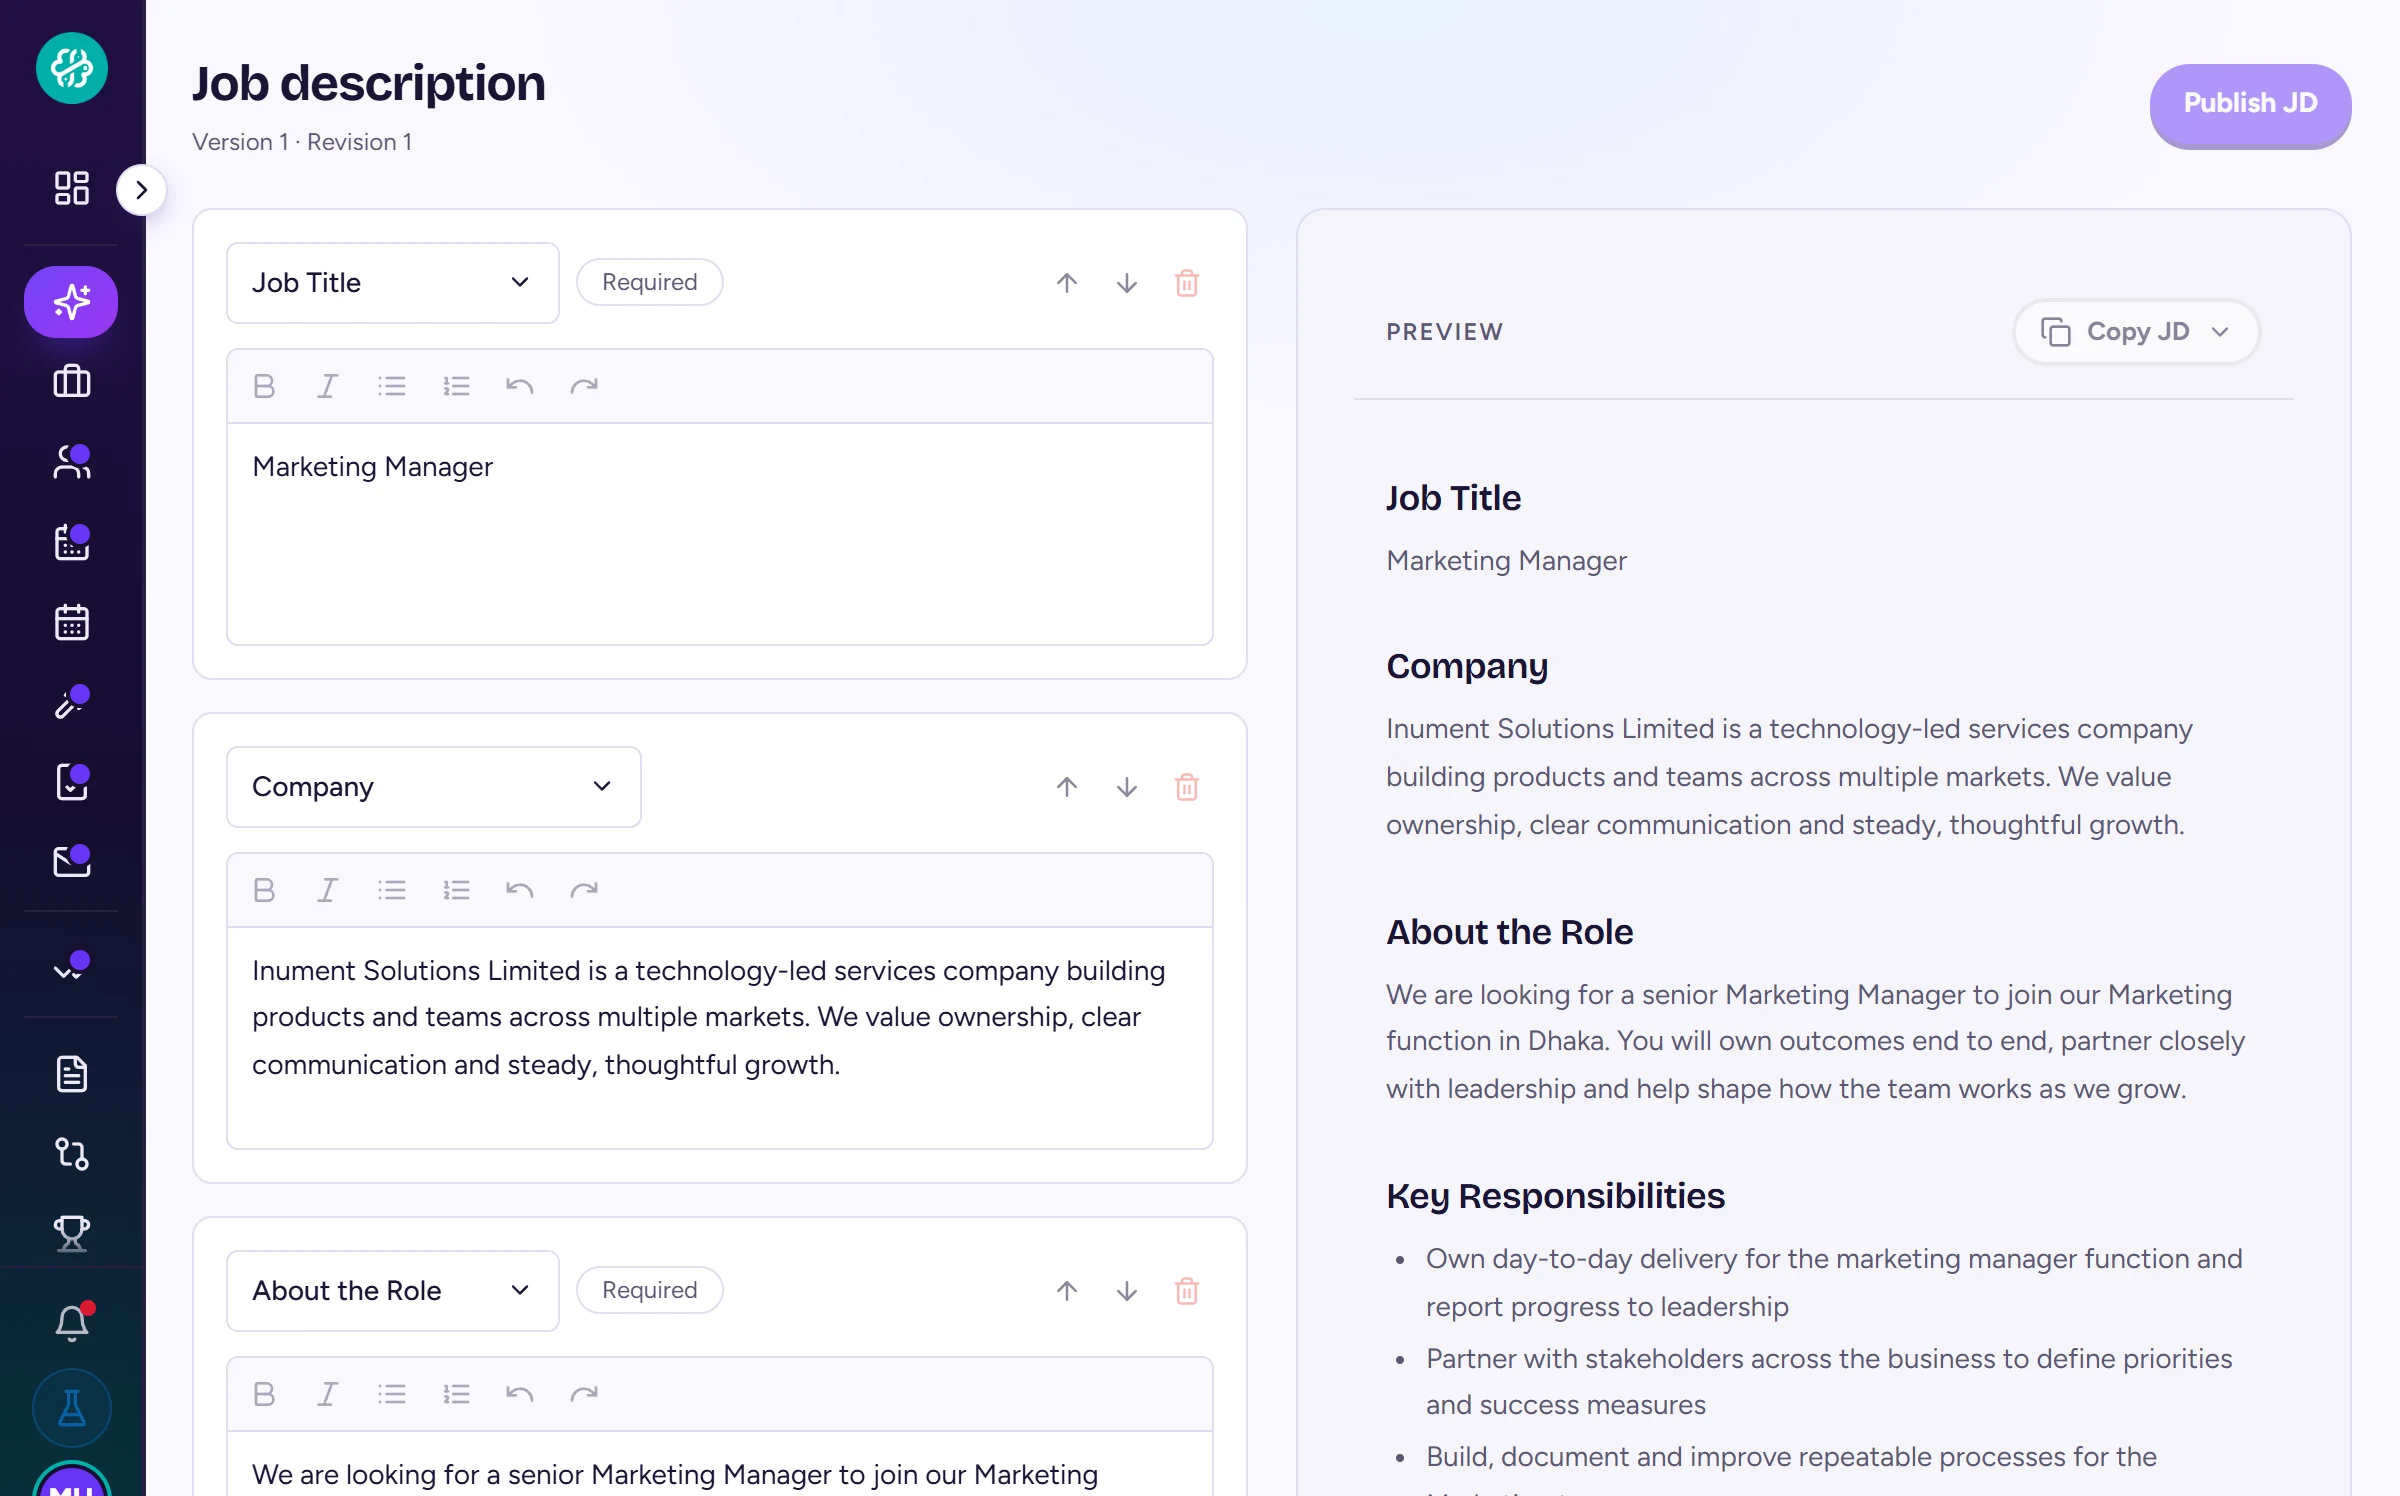Open the workflow branch icon in the sidebar

click(x=72, y=1154)
